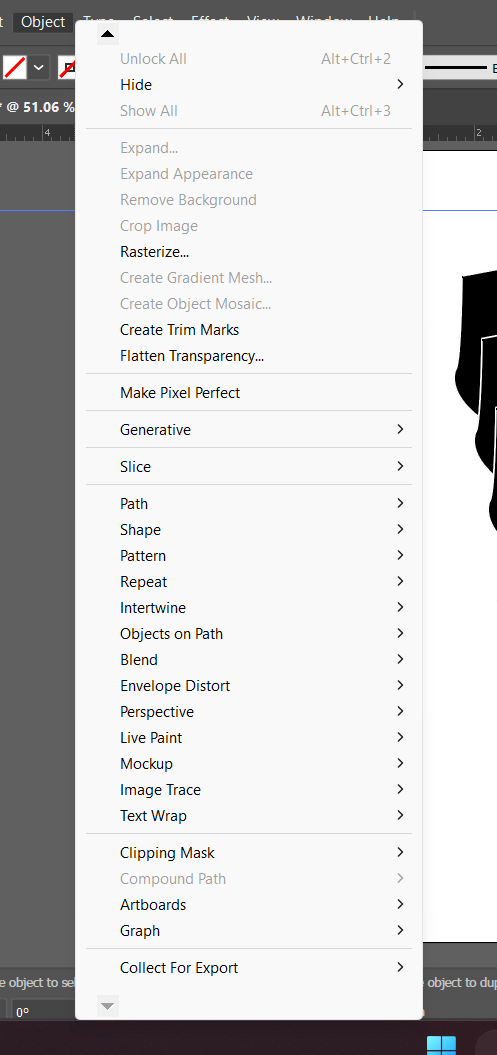Open the Pattern submenu
The image size is (497, 1055).
pos(249,556)
